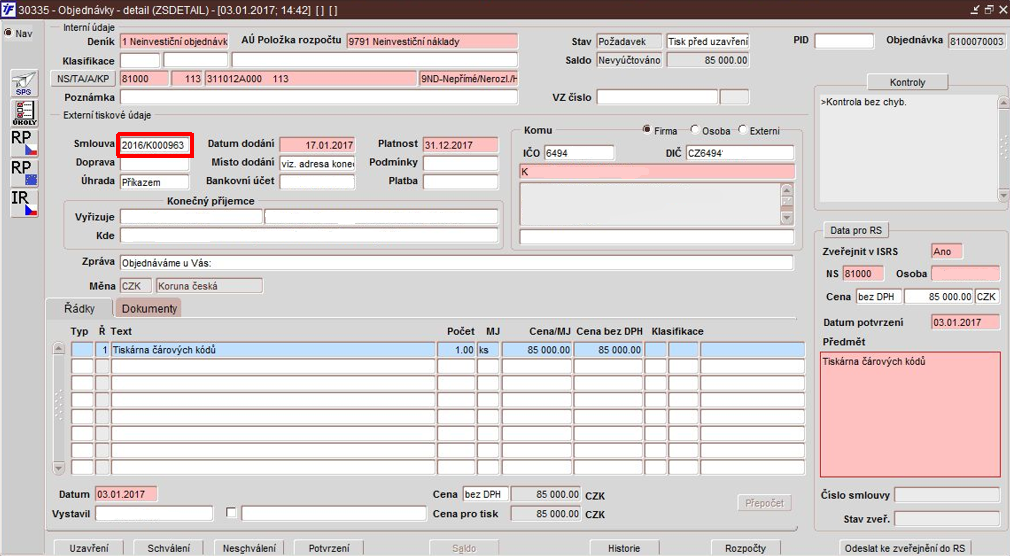Viewport: 1010px width, 556px height.
Task: Click the Kontrola bez chyb message
Action: (864, 102)
